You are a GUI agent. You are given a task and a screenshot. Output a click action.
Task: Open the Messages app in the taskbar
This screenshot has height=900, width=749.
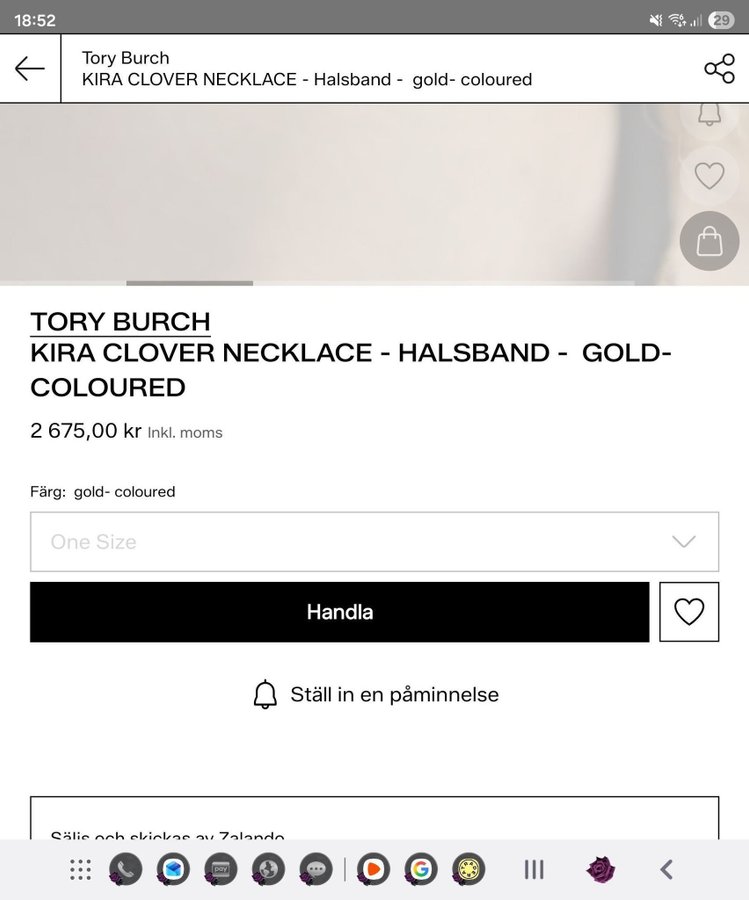[316, 870]
